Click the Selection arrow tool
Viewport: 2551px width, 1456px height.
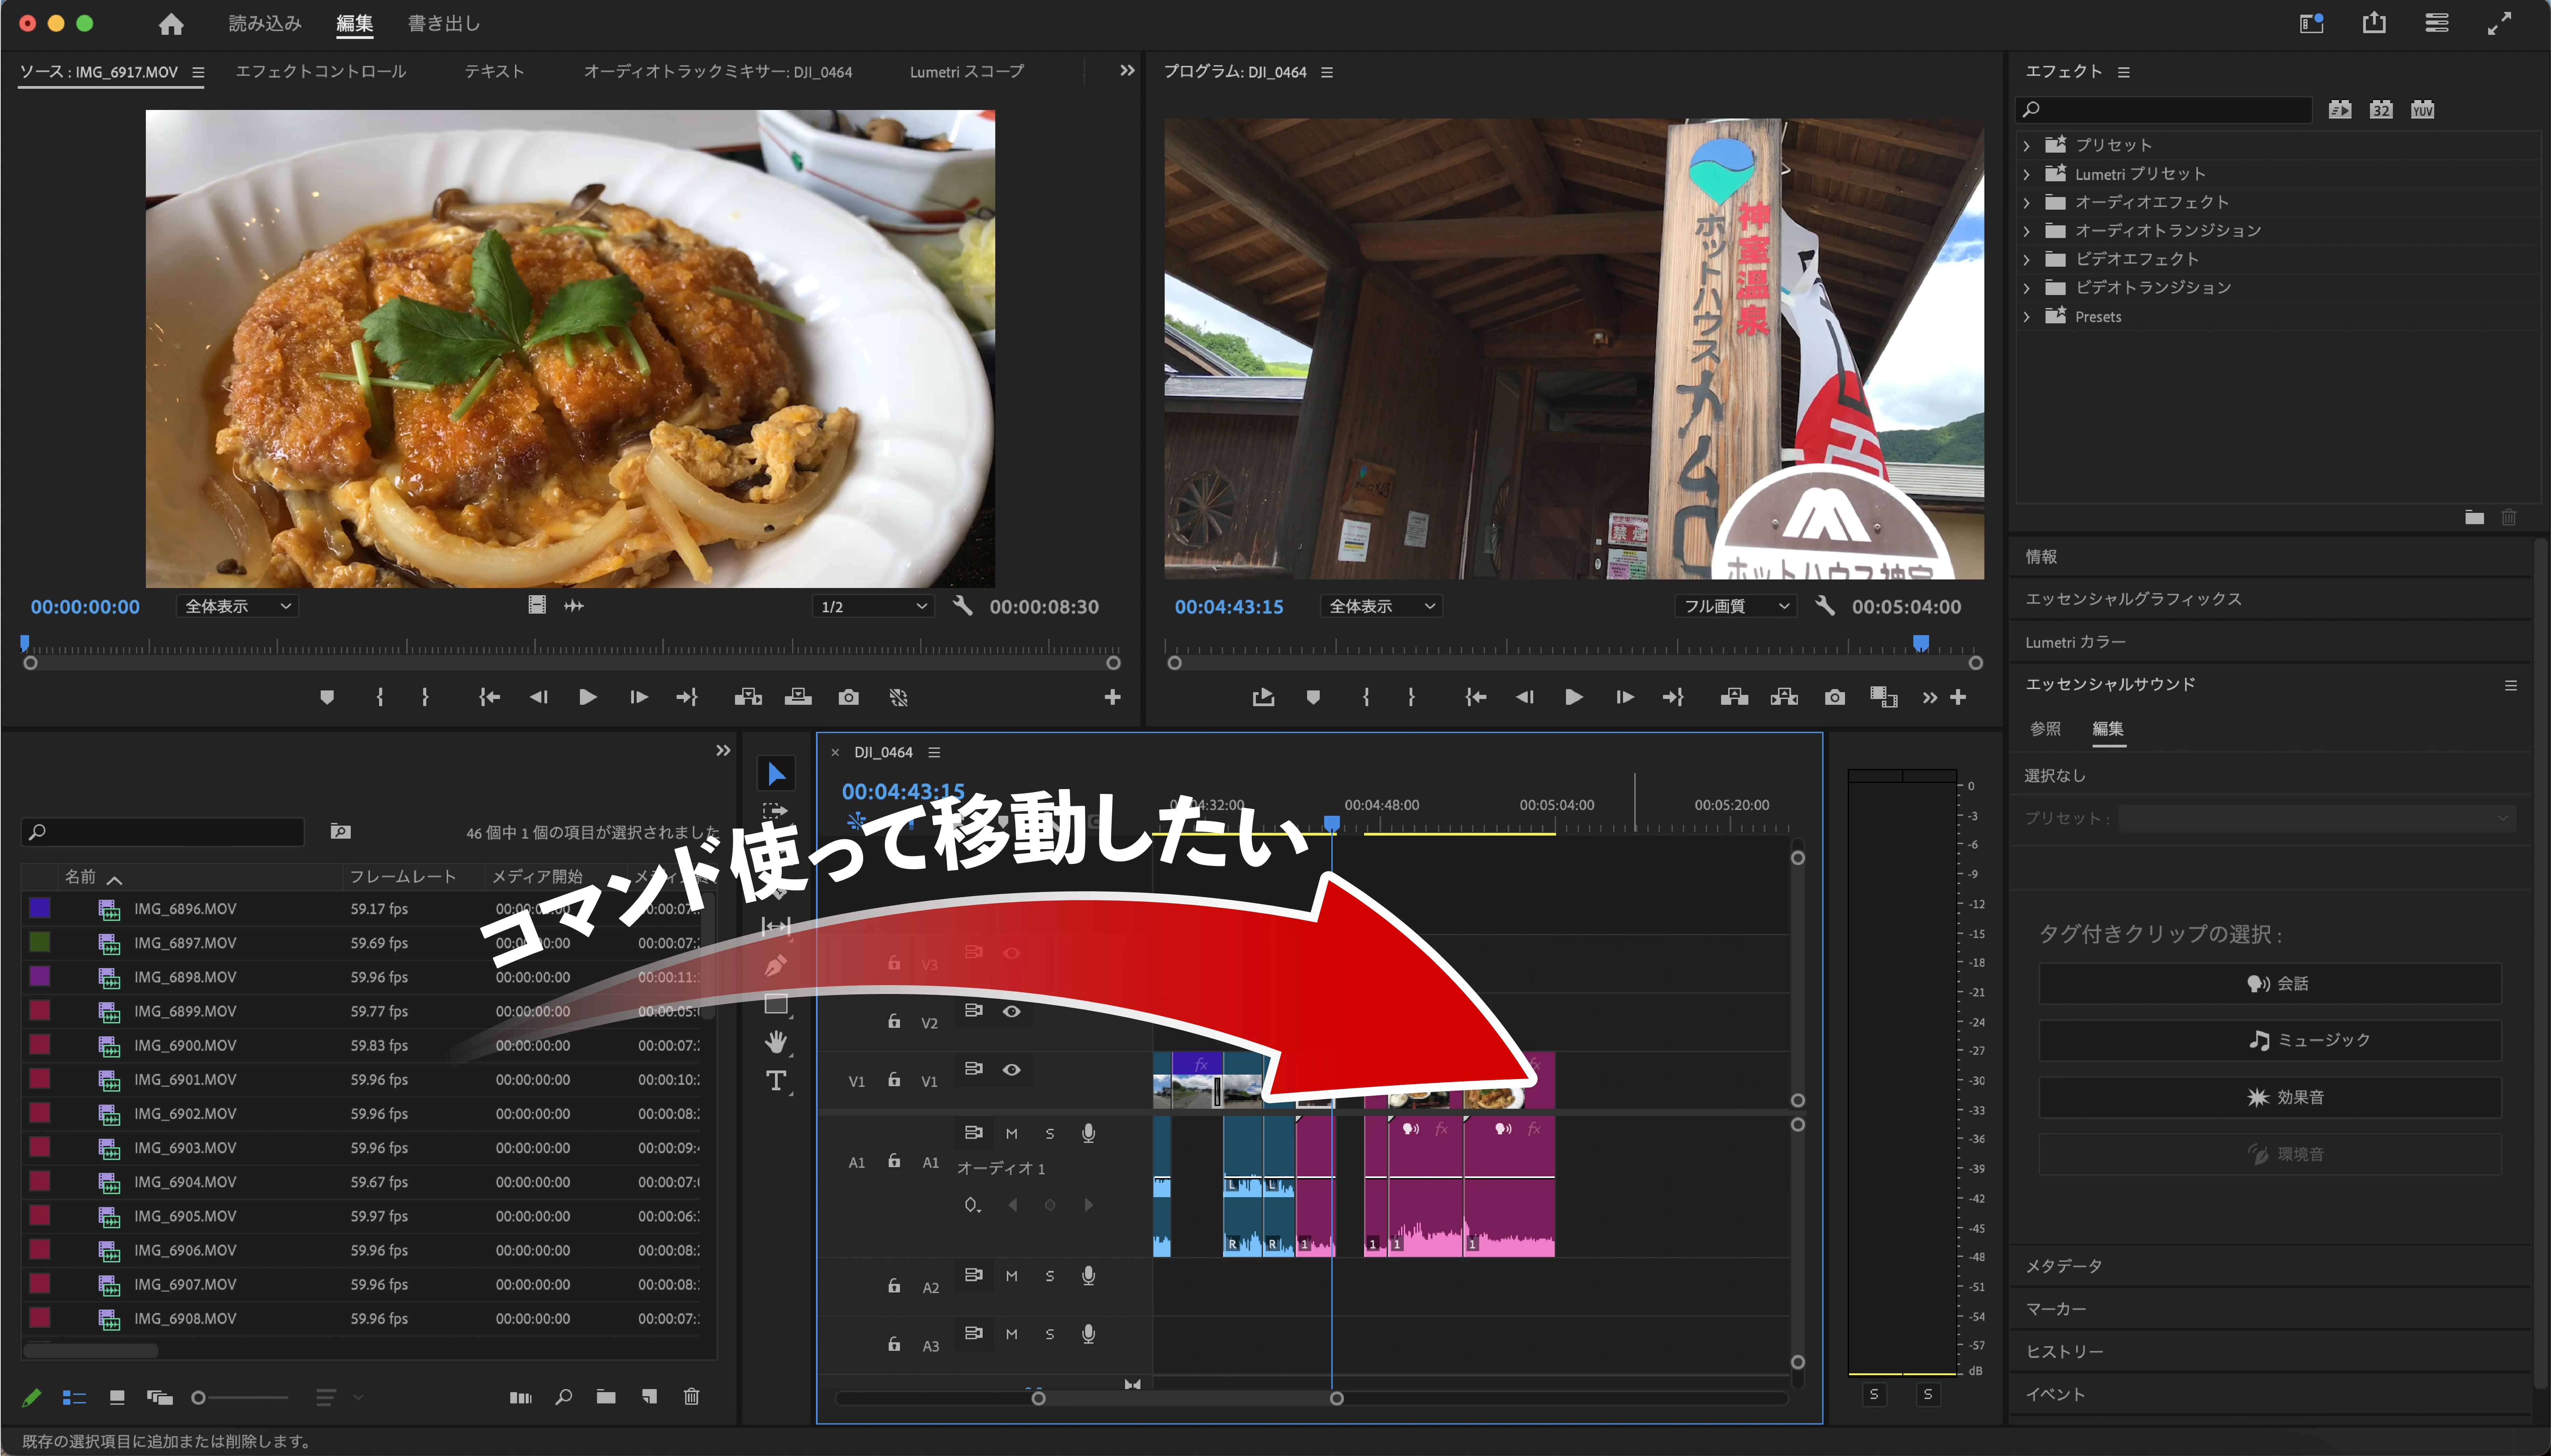776,773
